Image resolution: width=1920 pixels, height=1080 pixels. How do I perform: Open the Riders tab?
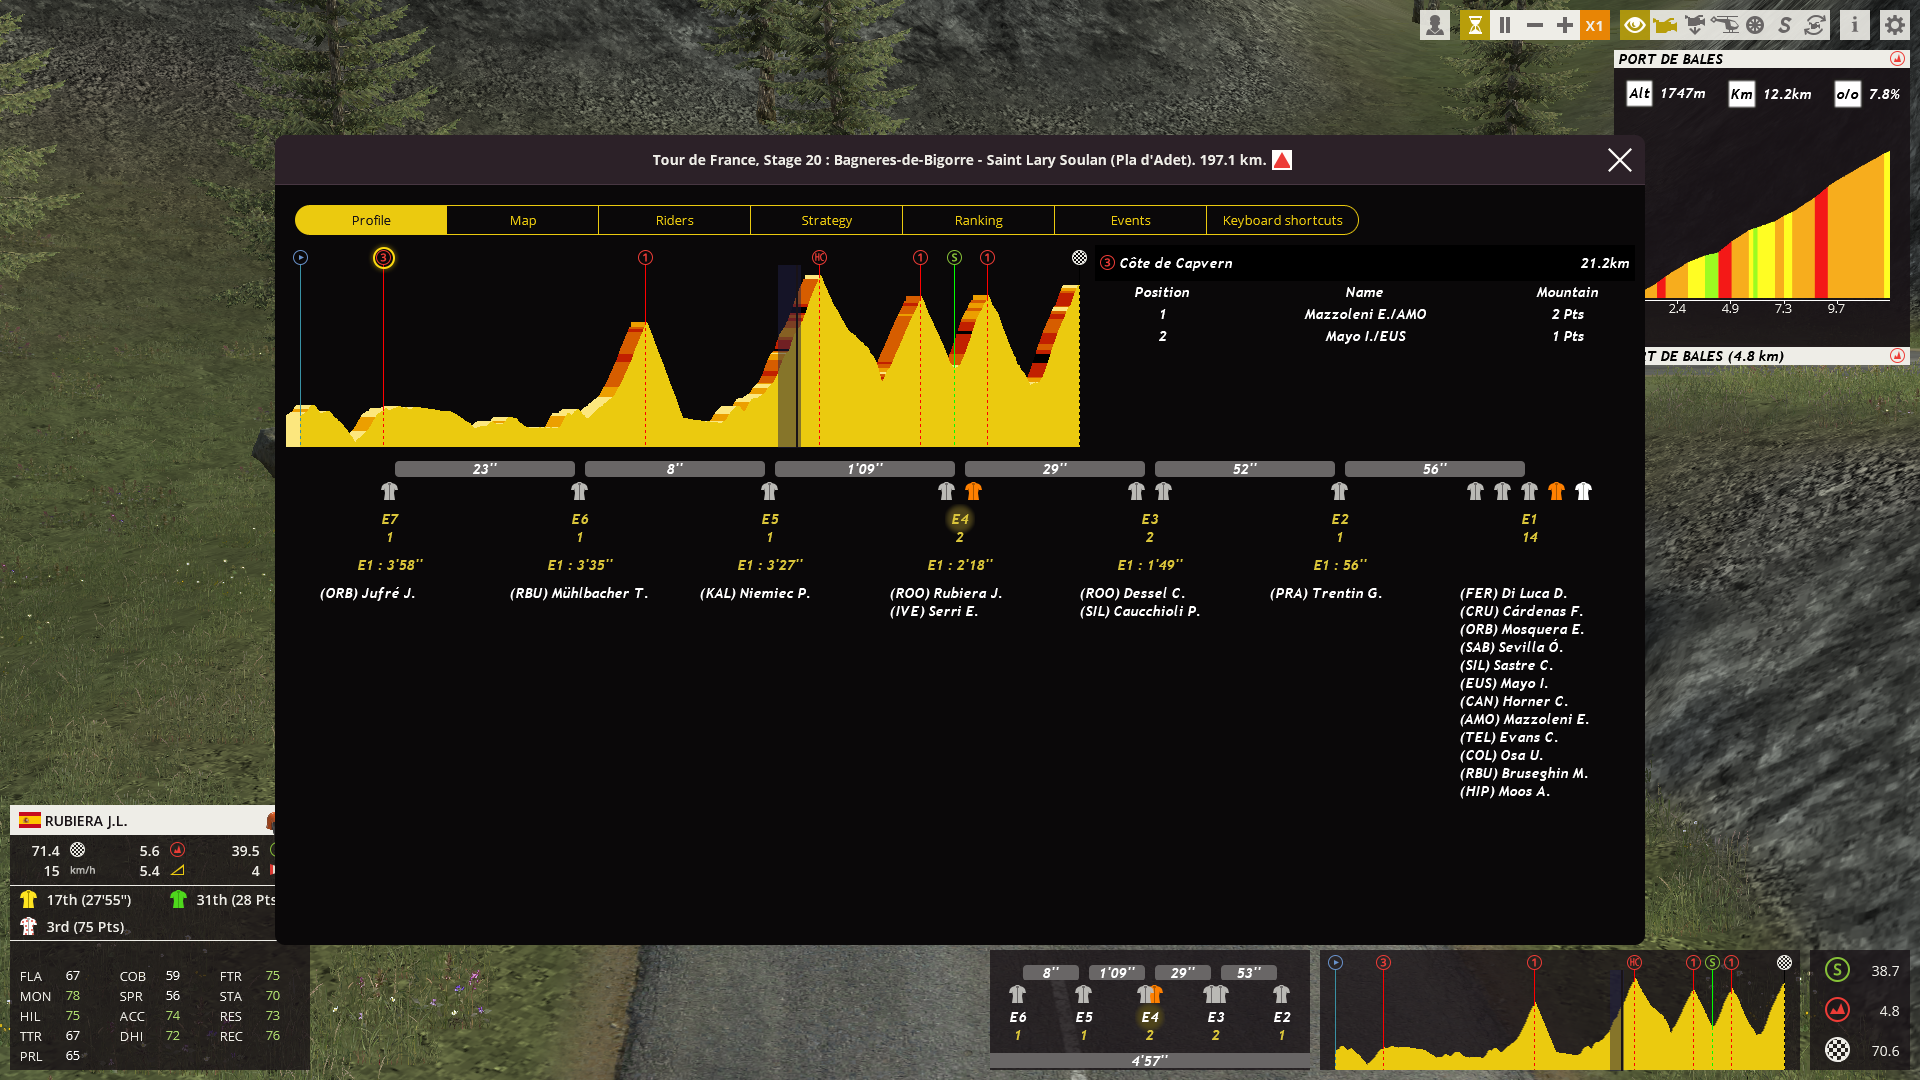pyautogui.click(x=675, y=220)
